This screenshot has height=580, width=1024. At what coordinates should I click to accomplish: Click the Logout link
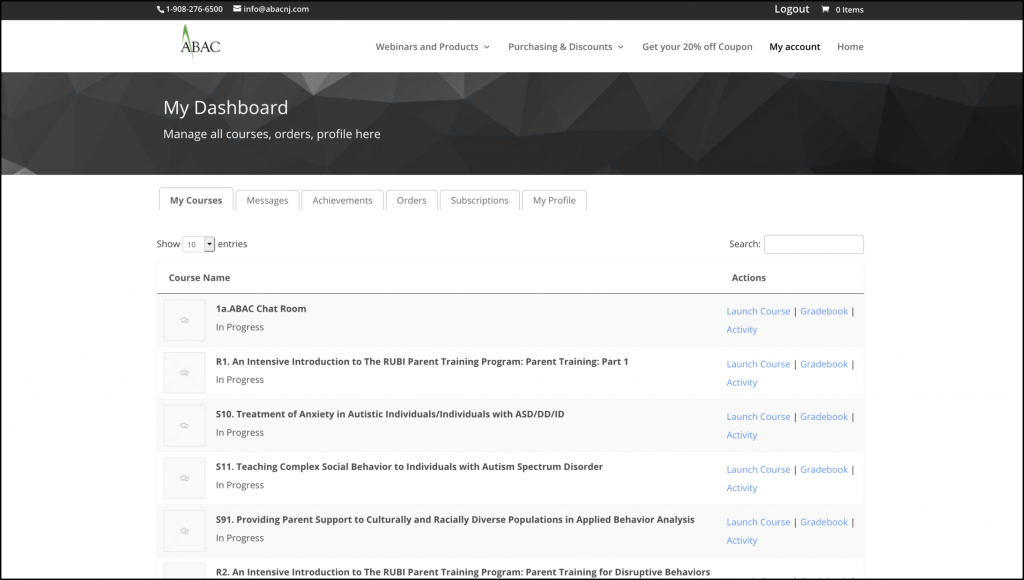click(791, 9)
